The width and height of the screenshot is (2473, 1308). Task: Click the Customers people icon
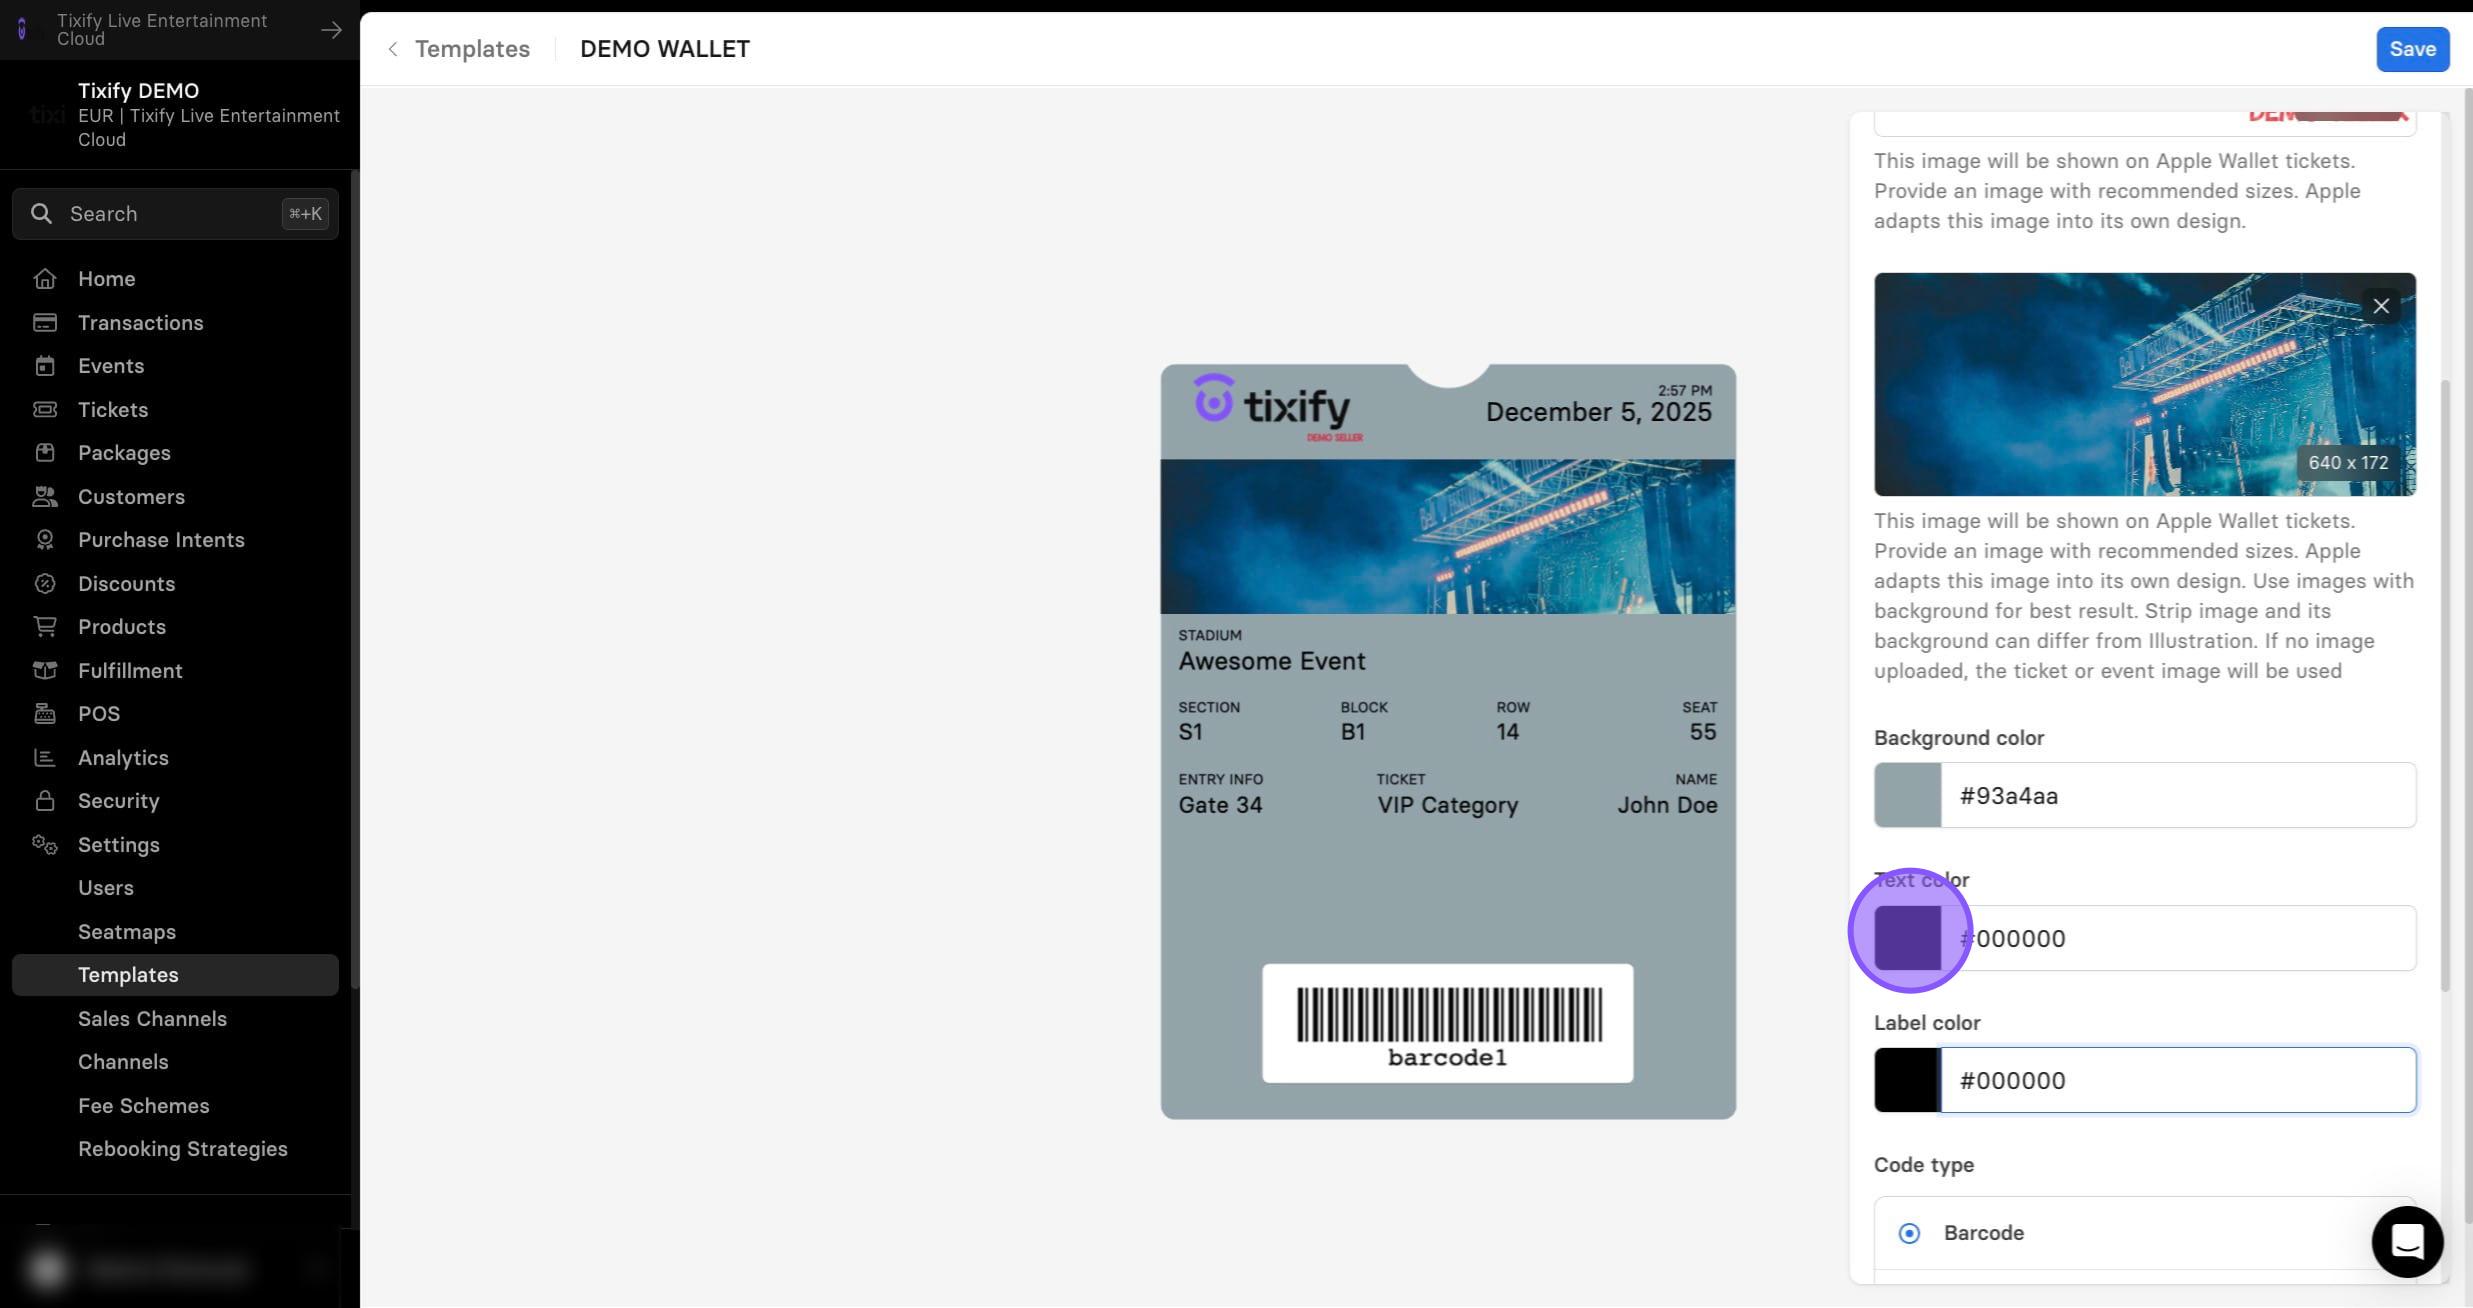pos(44,497)
